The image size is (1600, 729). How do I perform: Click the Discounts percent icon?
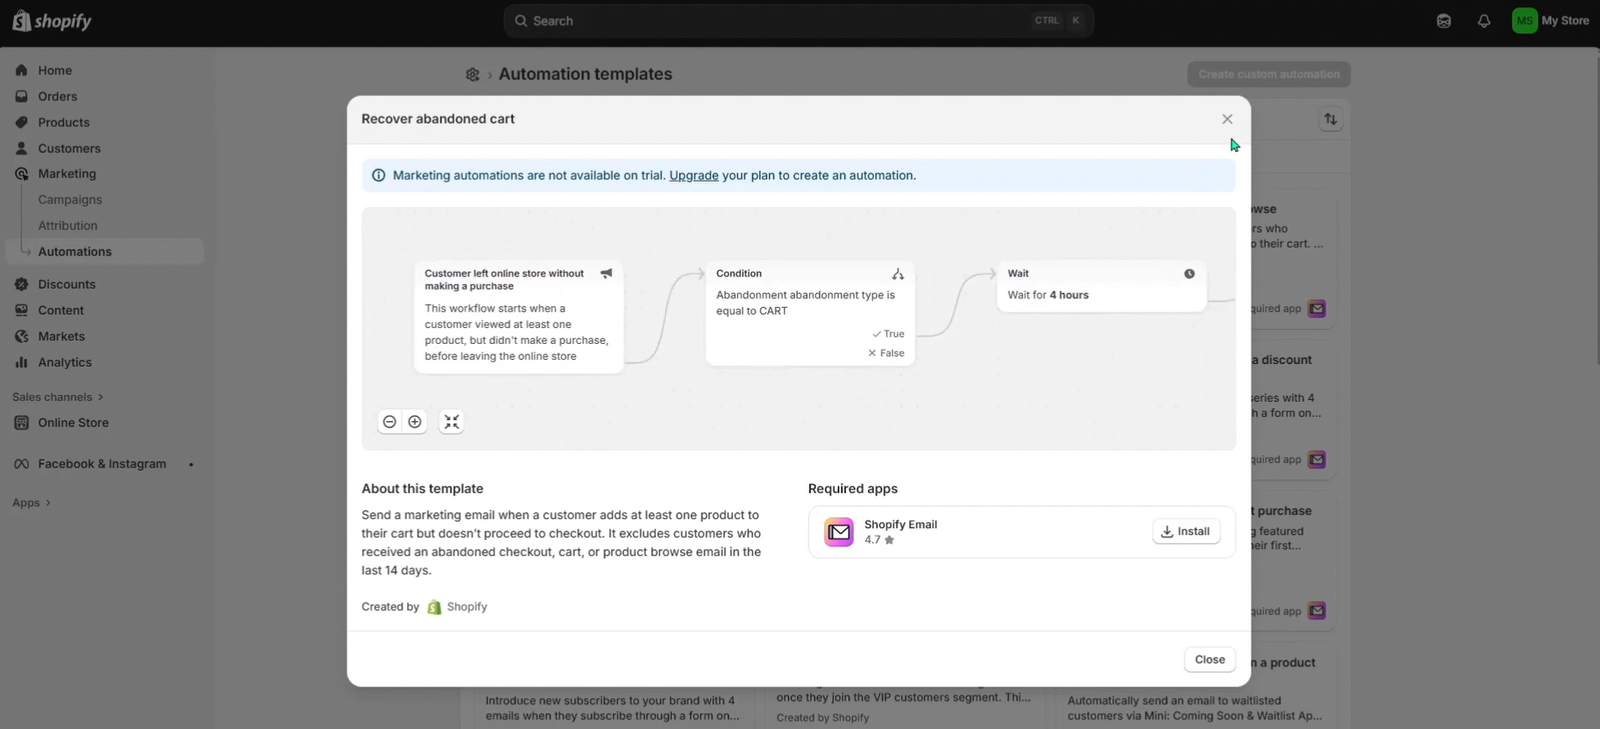(x=21, y=284)
